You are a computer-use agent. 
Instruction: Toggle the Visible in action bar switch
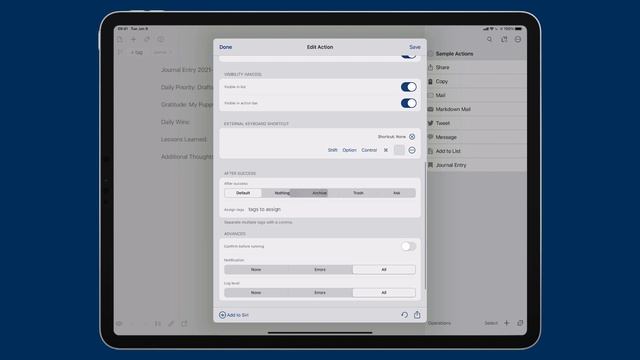[409, 103]
